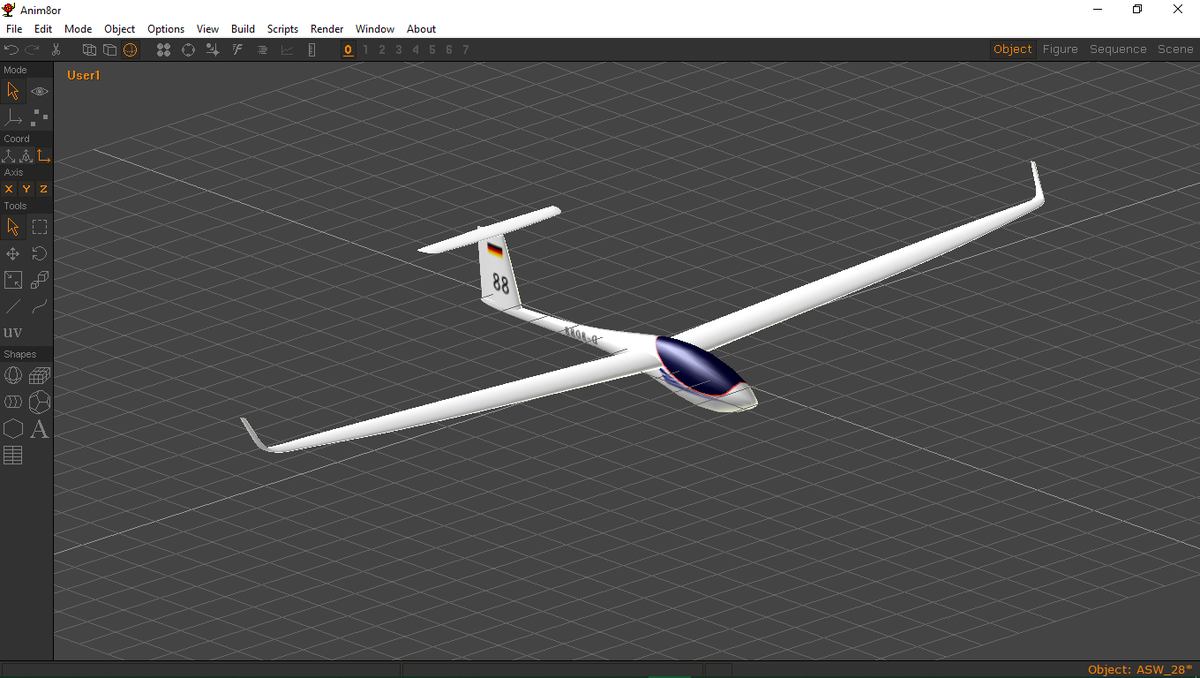The width and height of the screenshot is (1200, 678).
Task: Choose screen coordinate system icon
Action: [43, 156]
